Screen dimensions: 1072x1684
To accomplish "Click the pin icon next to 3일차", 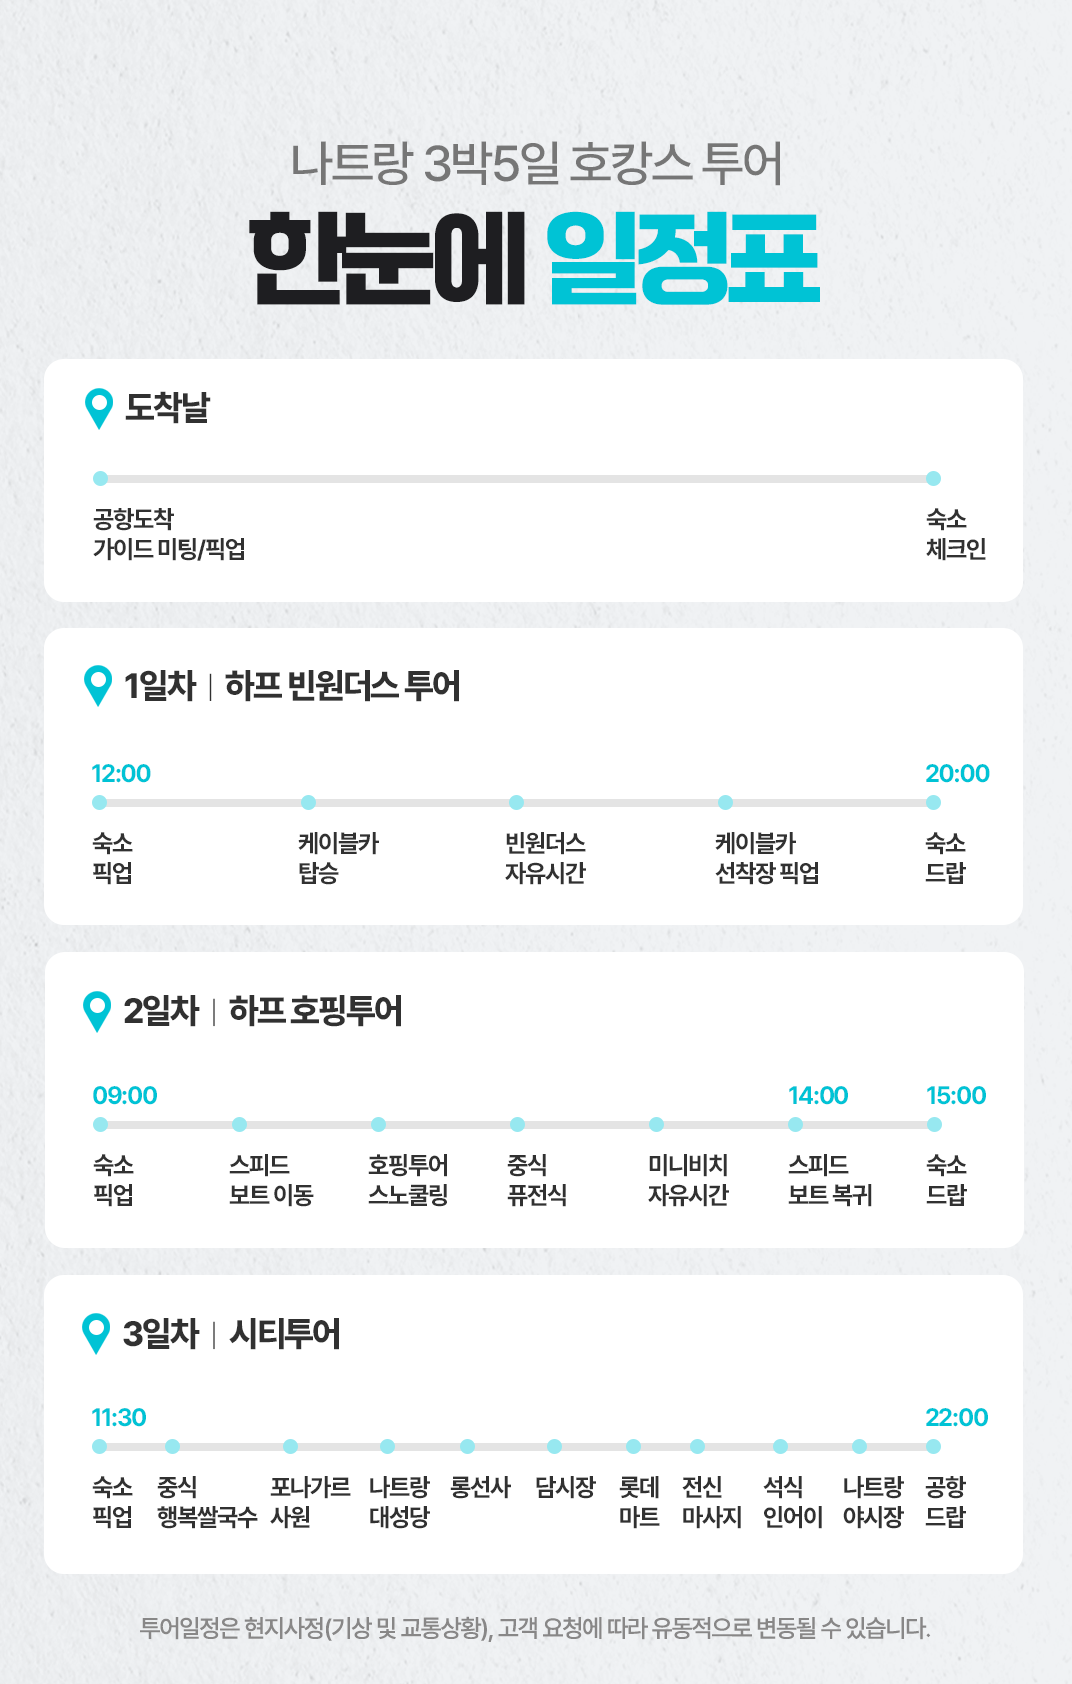I will [96, 1333].
